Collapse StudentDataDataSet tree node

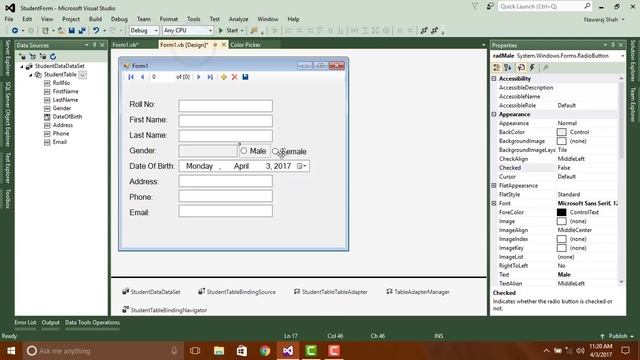22,66
